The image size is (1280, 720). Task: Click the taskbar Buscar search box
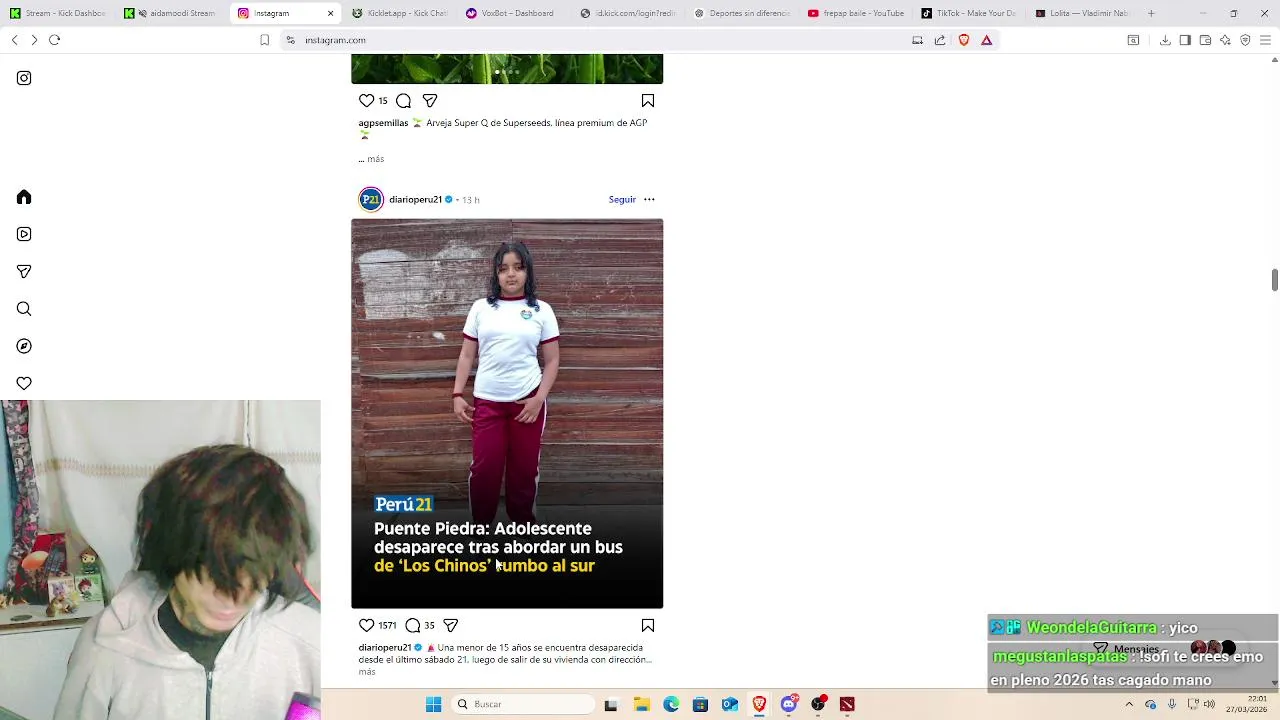click(x=523, y=704)
